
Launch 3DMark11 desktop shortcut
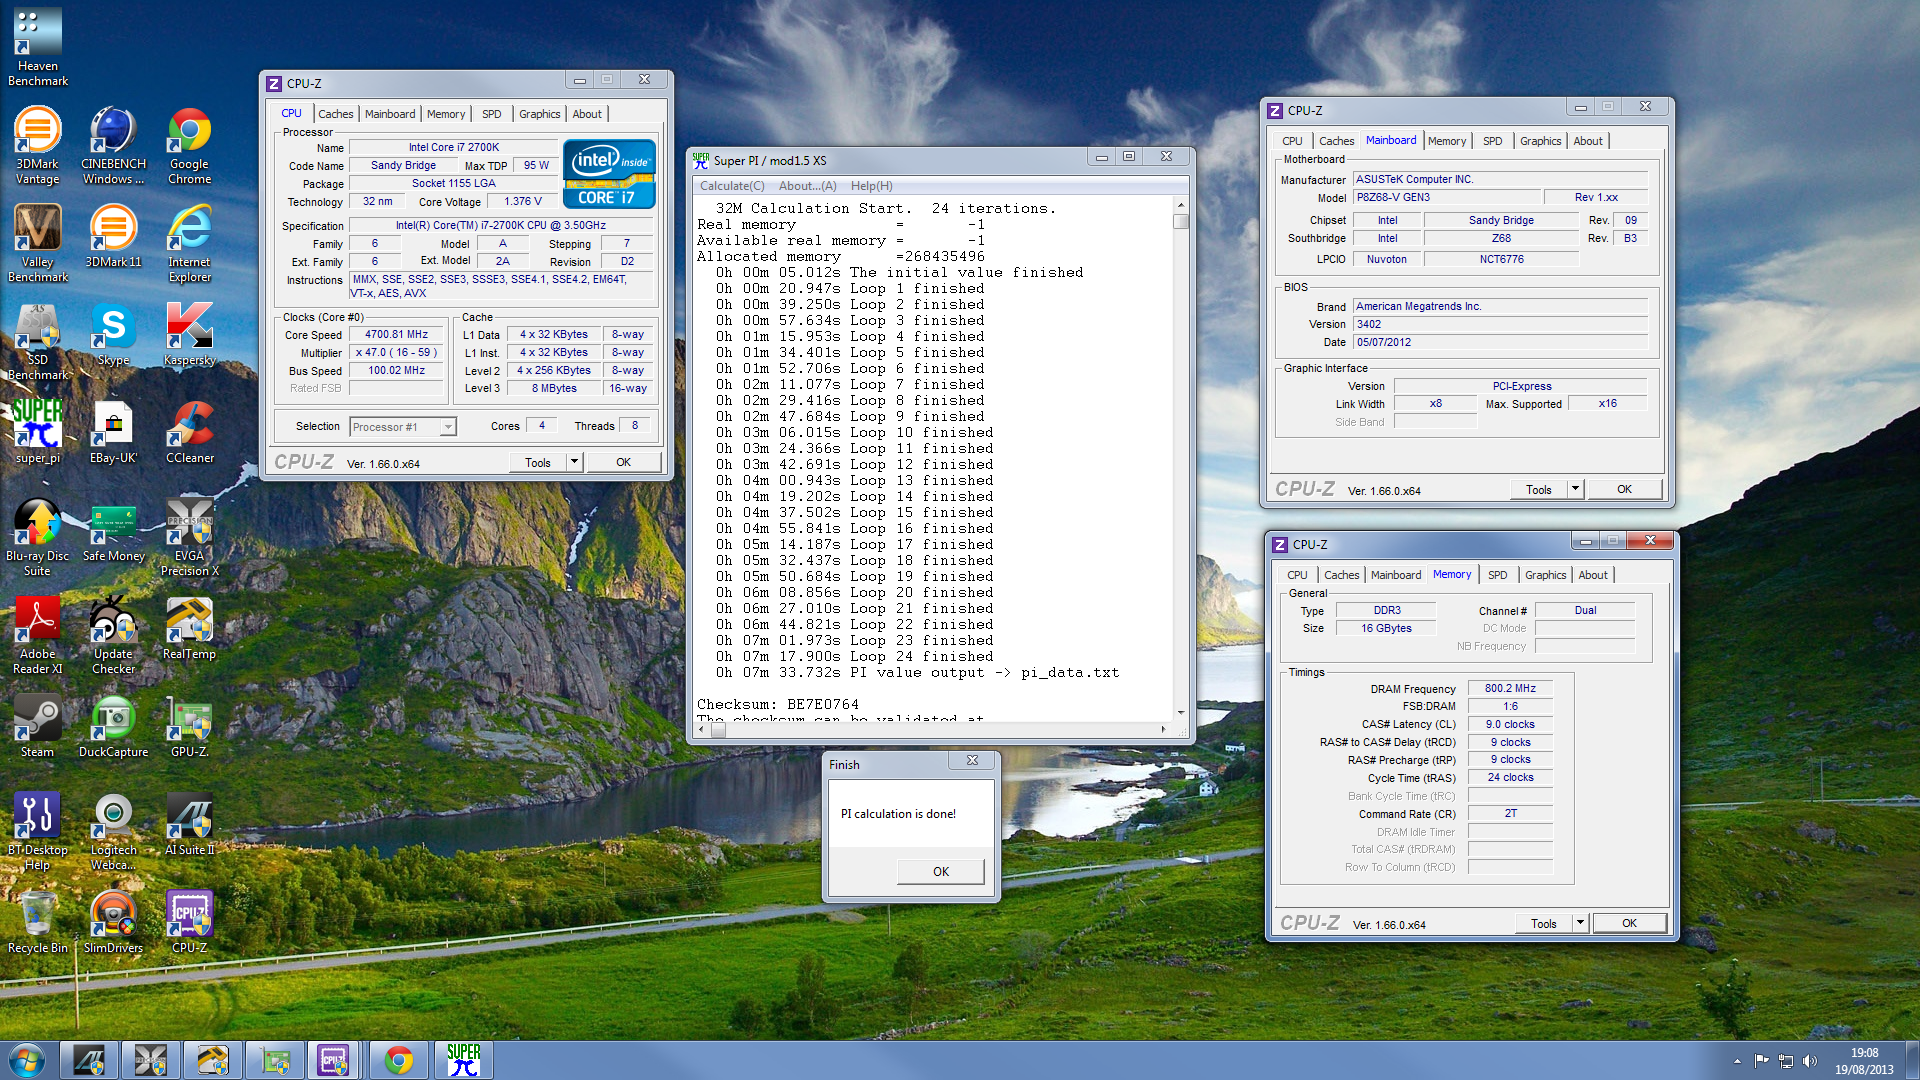click(x=113, y=237)
